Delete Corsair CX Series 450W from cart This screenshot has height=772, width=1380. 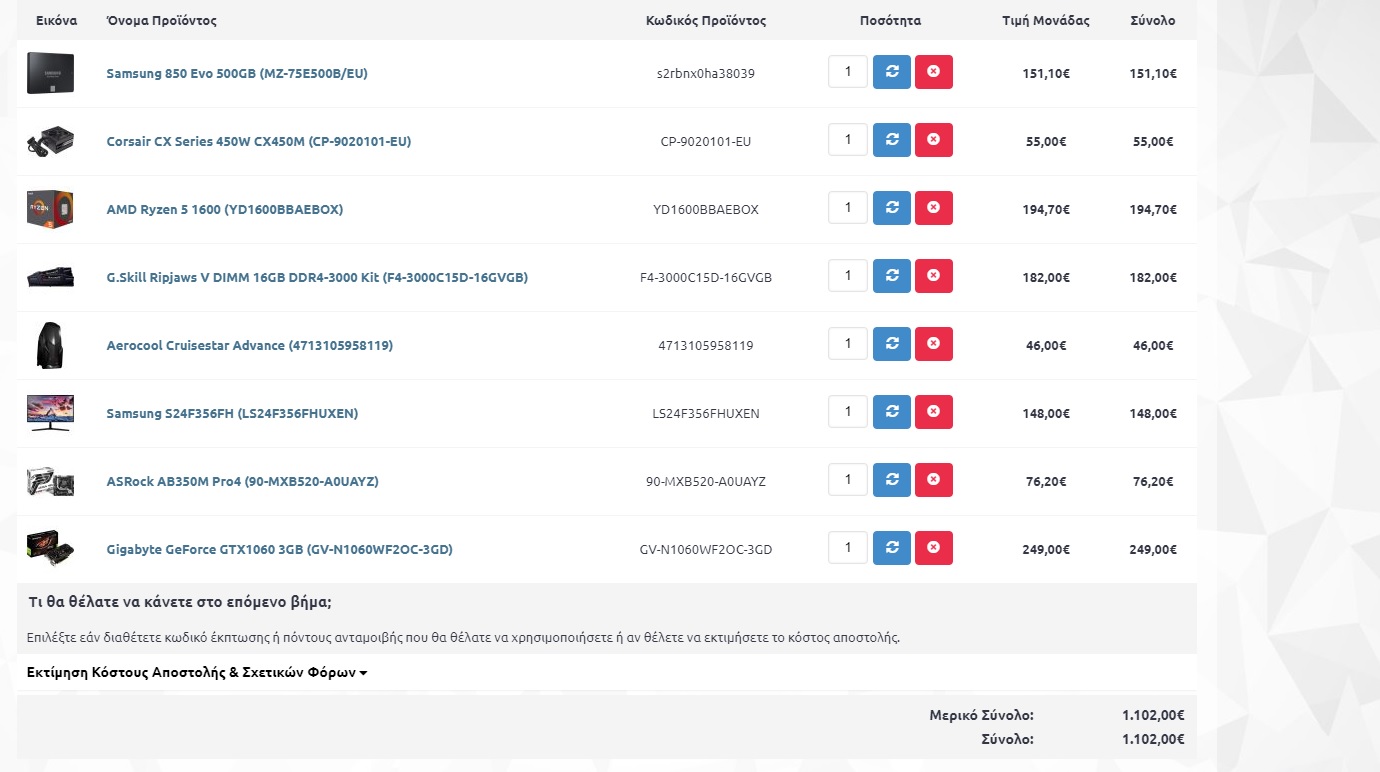pyautogui.click(x=934, y=140)
